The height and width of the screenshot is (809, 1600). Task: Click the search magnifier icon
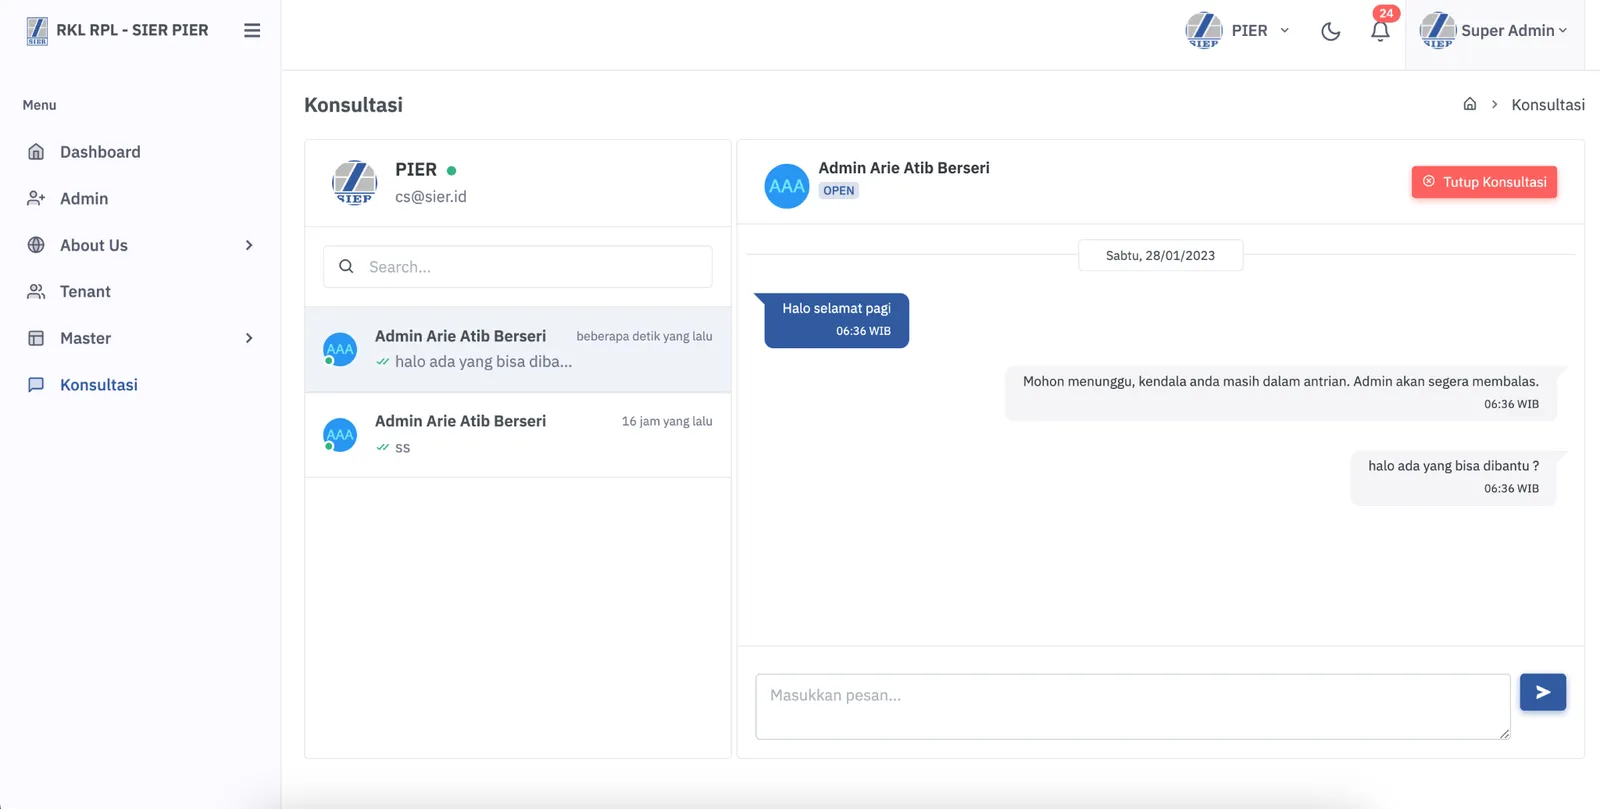[x=346, y=267]
